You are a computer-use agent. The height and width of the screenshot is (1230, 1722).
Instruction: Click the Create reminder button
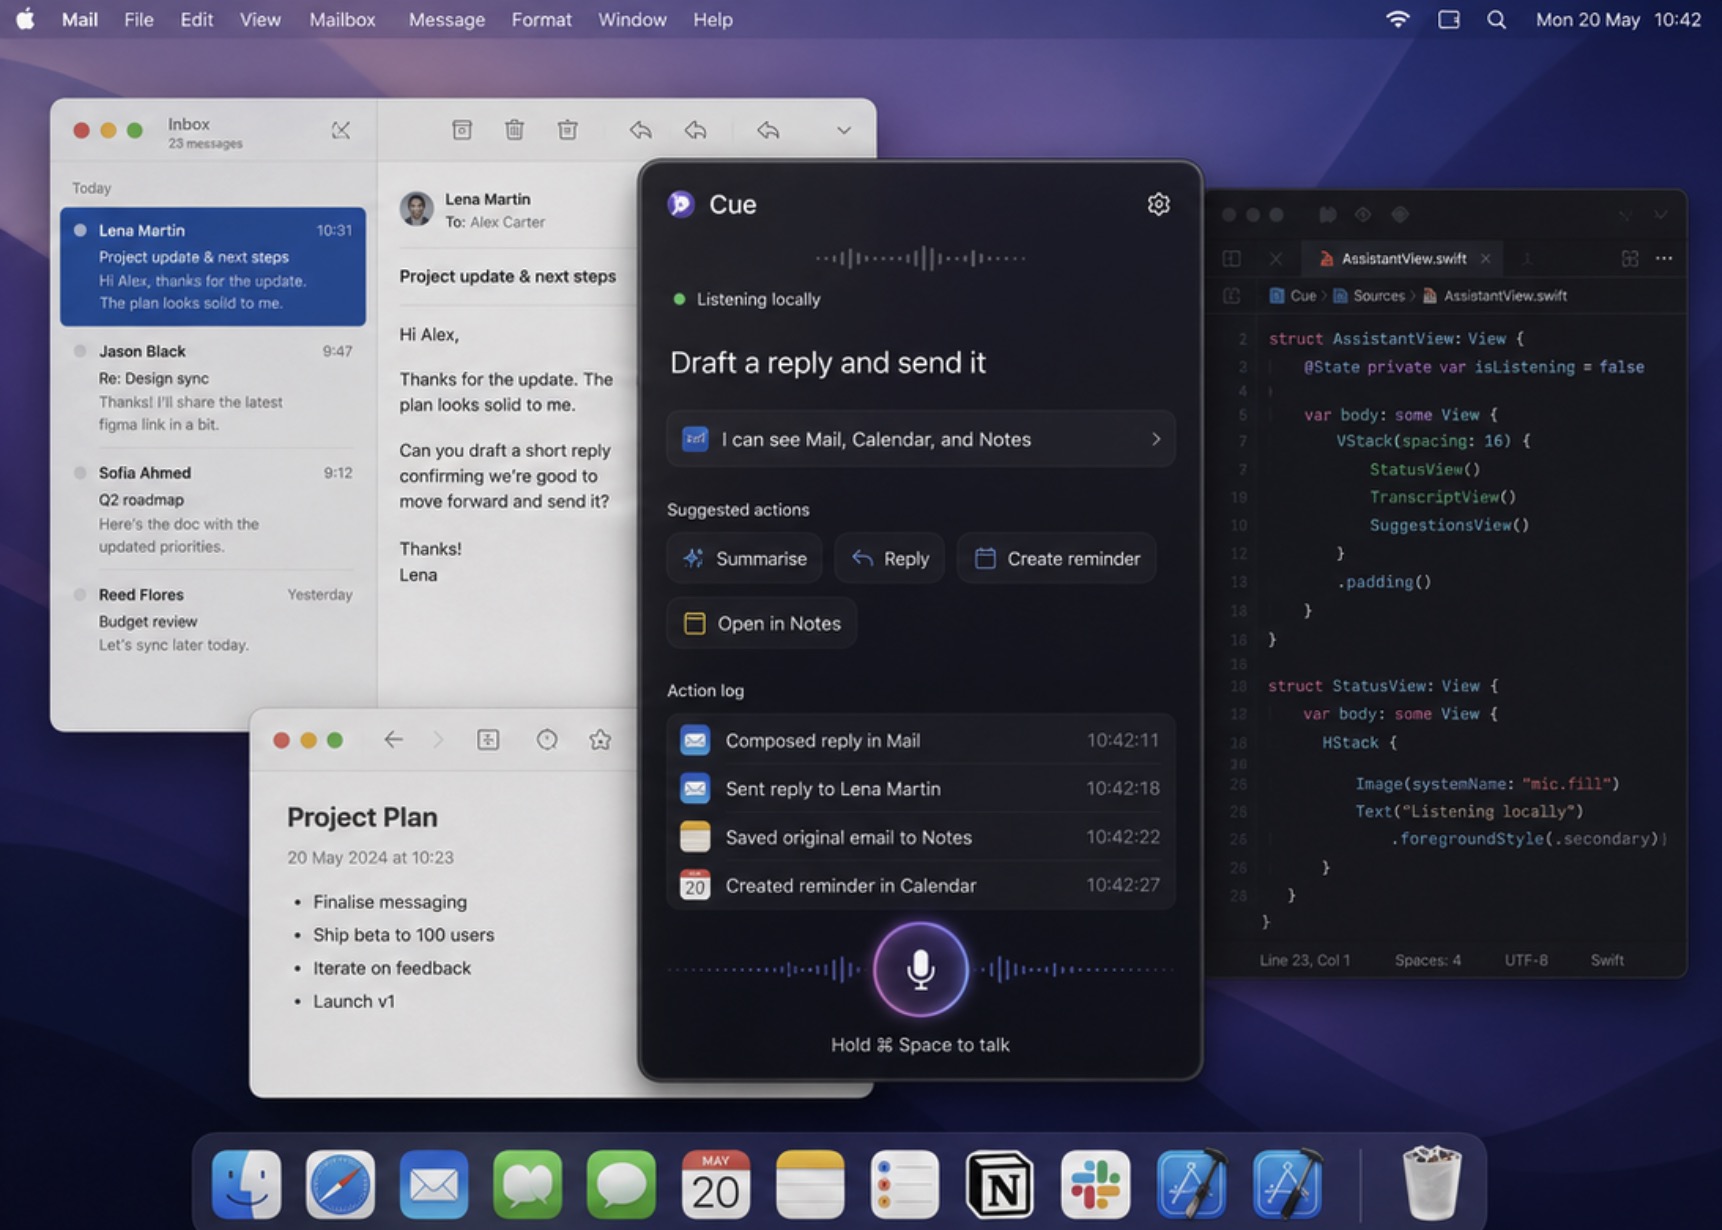click(1056, 559)
